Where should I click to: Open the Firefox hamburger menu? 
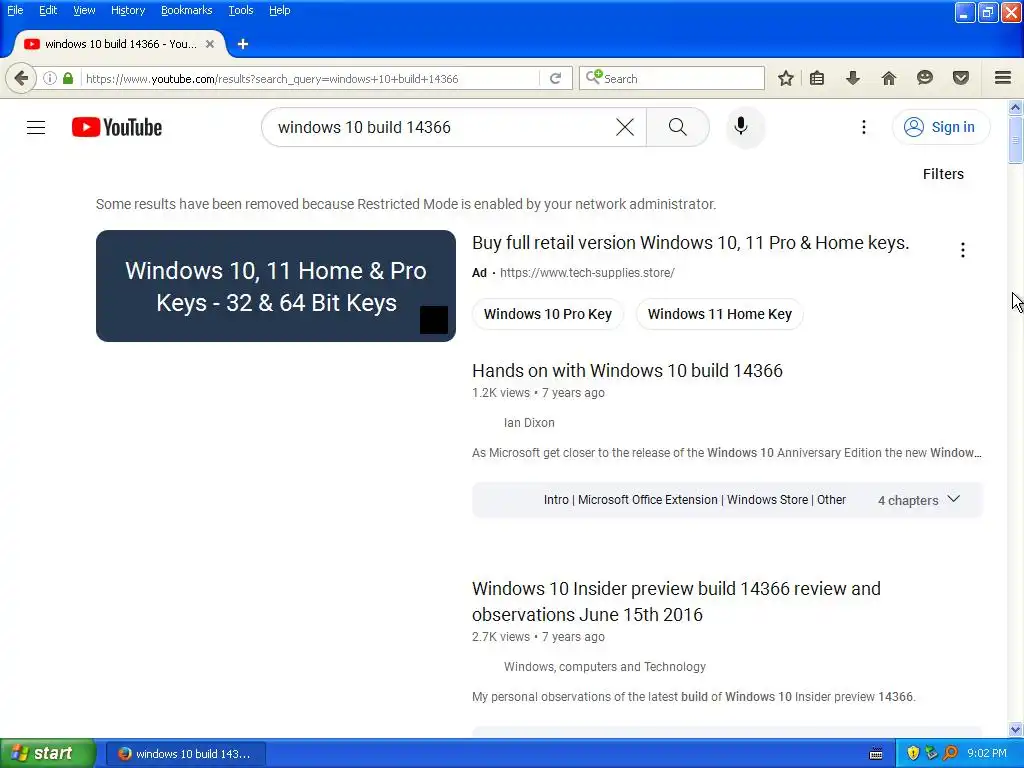pyautogui.click(x=1003, y=78)
